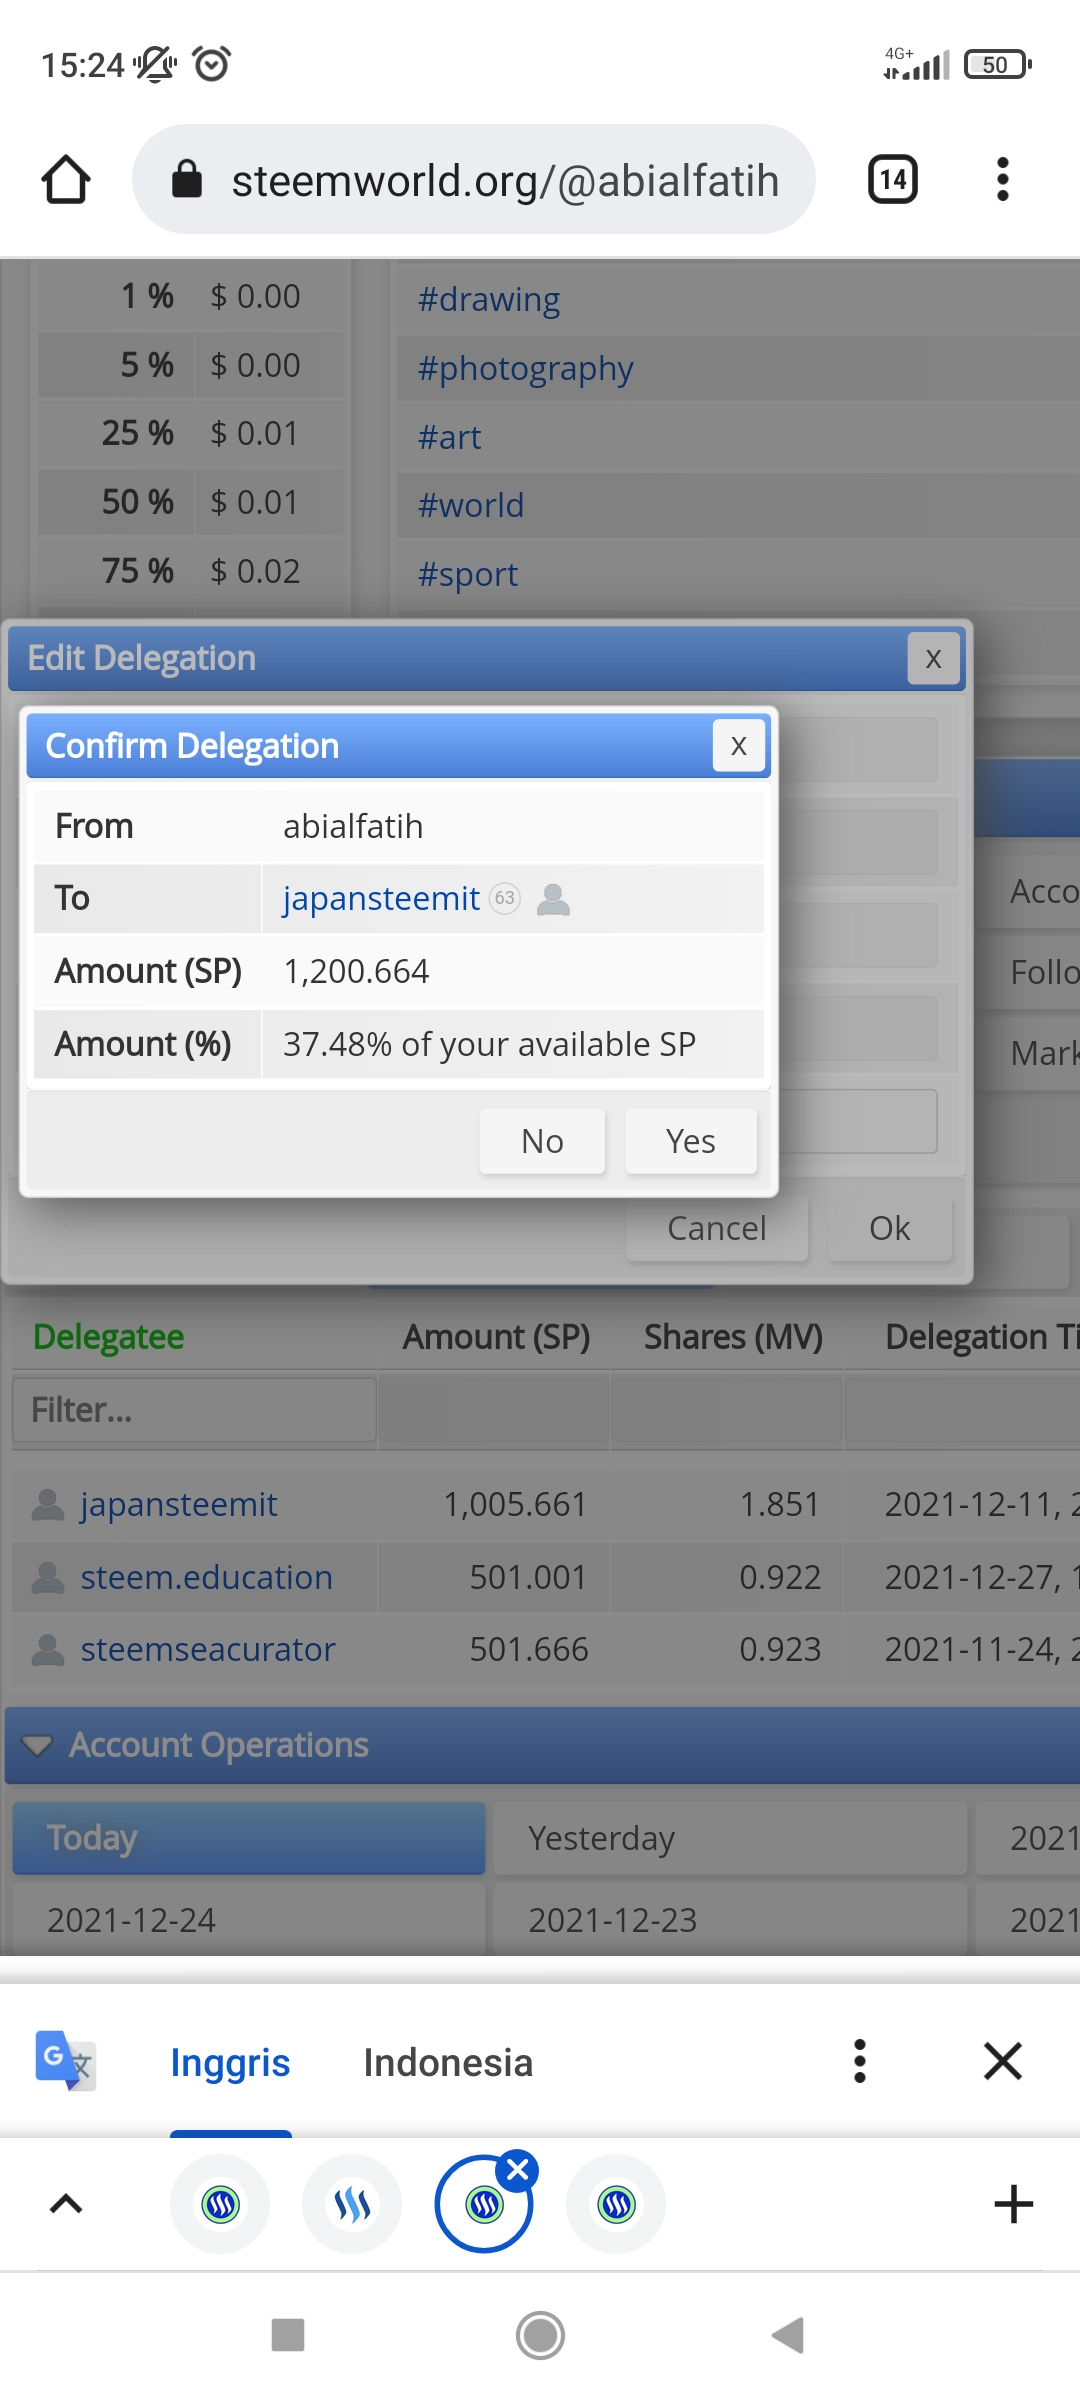Click the Delegatee Filter input field
Image resolution: width=1080 pixels, height=2400 pixels.
click(194, 1409)
